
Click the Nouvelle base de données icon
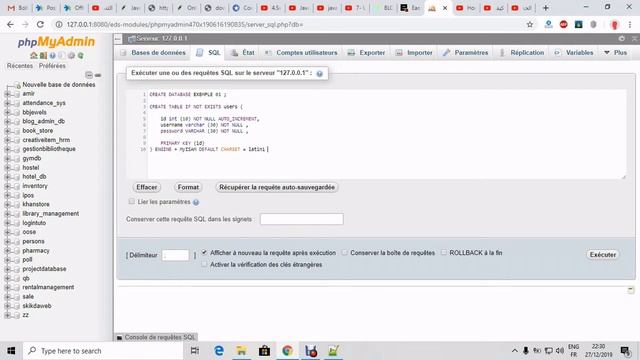[17, 85]
